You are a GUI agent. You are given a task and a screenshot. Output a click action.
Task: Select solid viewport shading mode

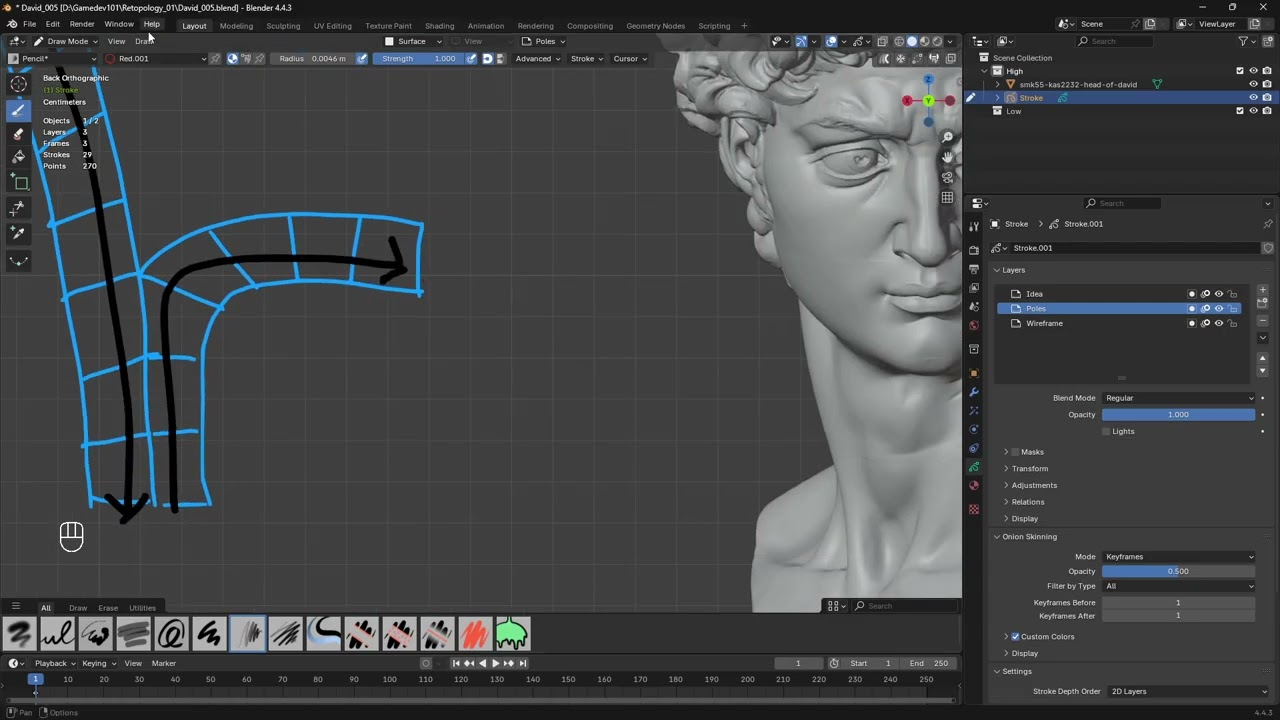(x=911, y=41)
